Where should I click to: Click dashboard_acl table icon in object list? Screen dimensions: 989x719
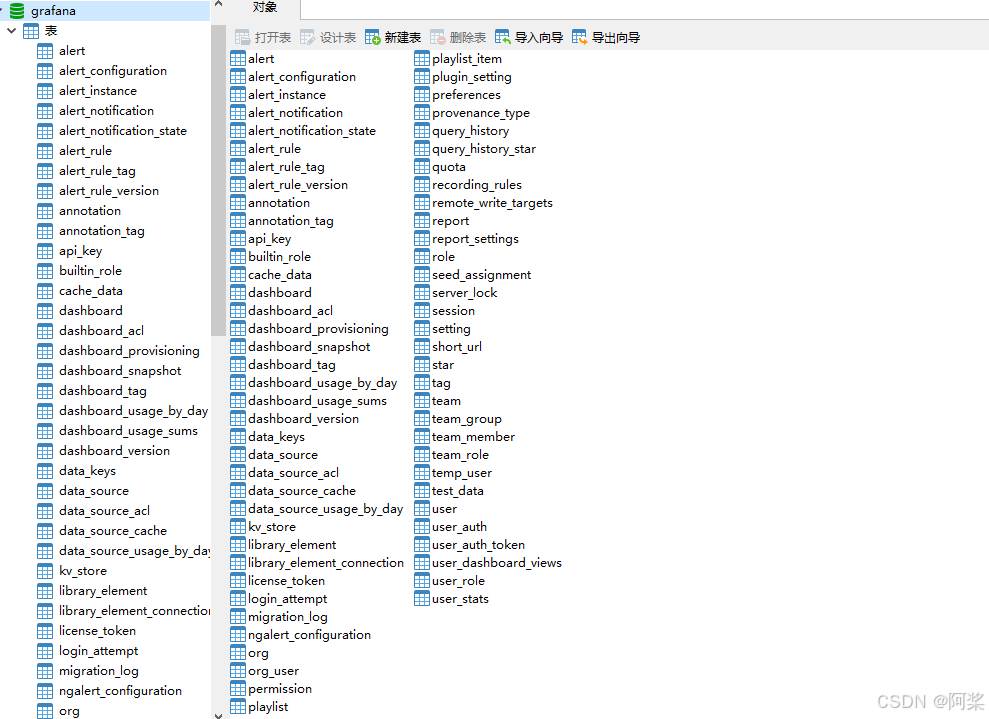pos(238,311)
